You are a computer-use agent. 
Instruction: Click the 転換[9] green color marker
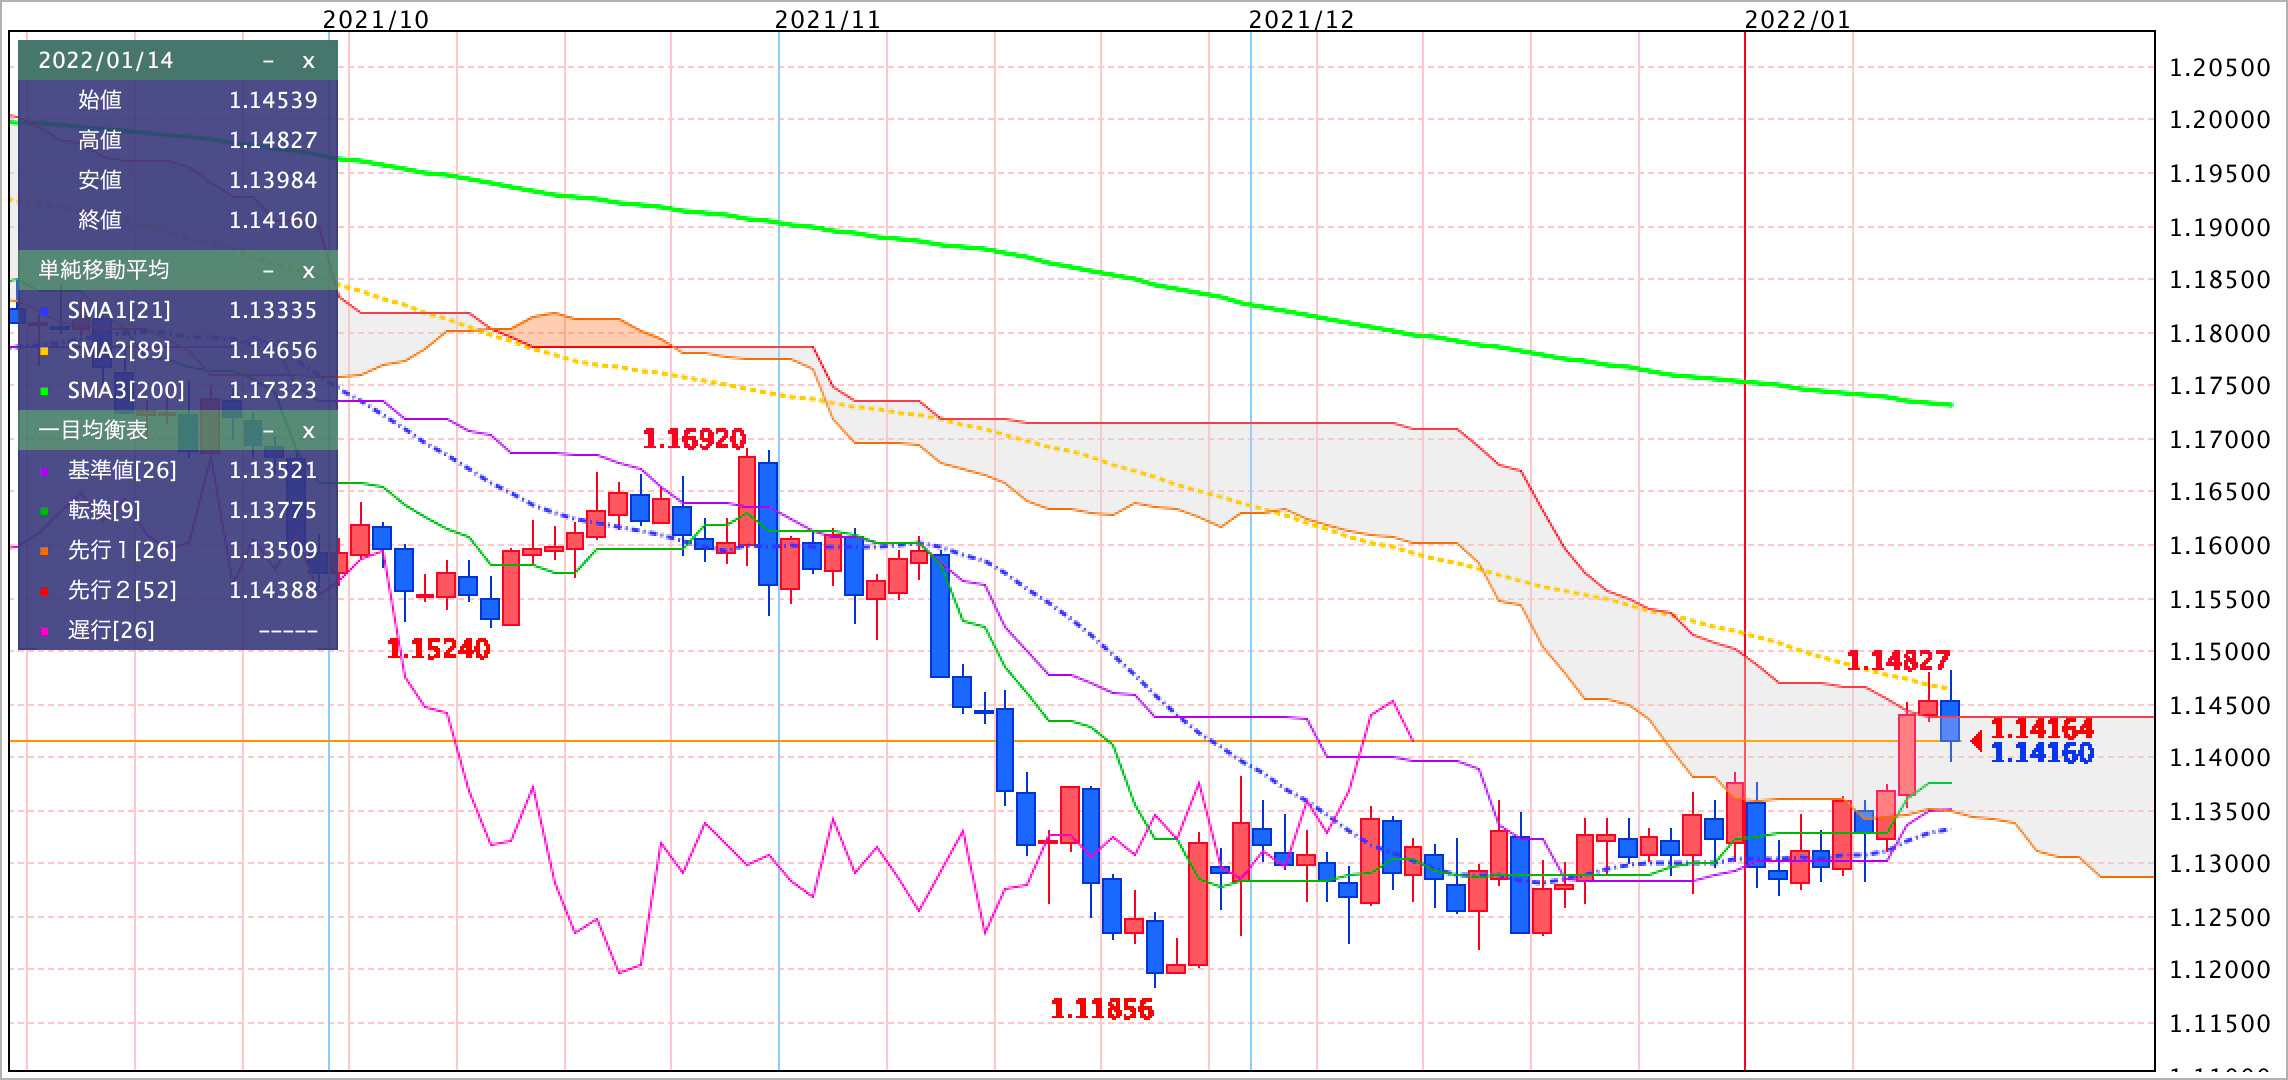click(x=44, y=512)
